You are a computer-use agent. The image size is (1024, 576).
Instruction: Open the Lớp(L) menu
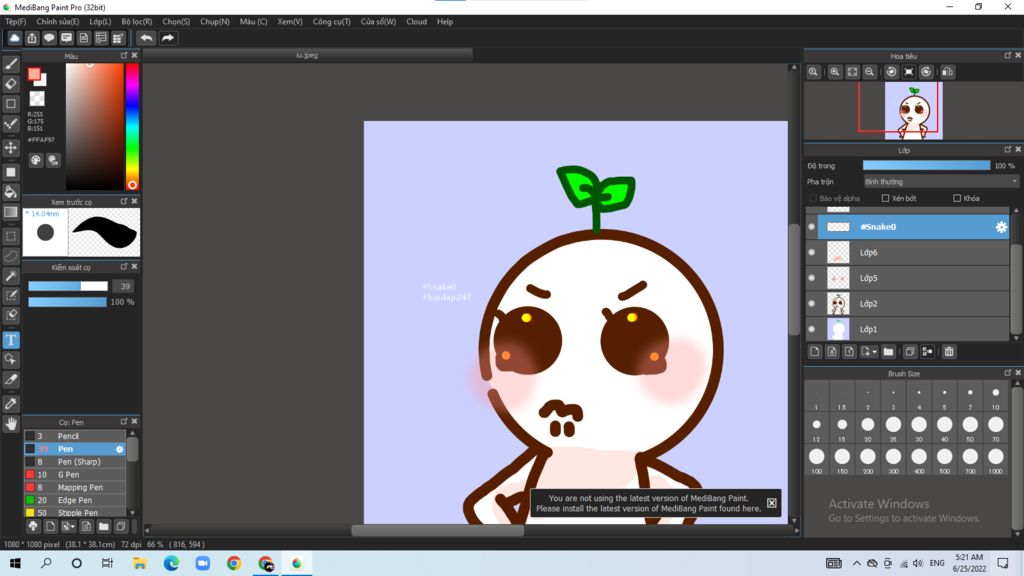pyautogui.click(x=100, y=22)
